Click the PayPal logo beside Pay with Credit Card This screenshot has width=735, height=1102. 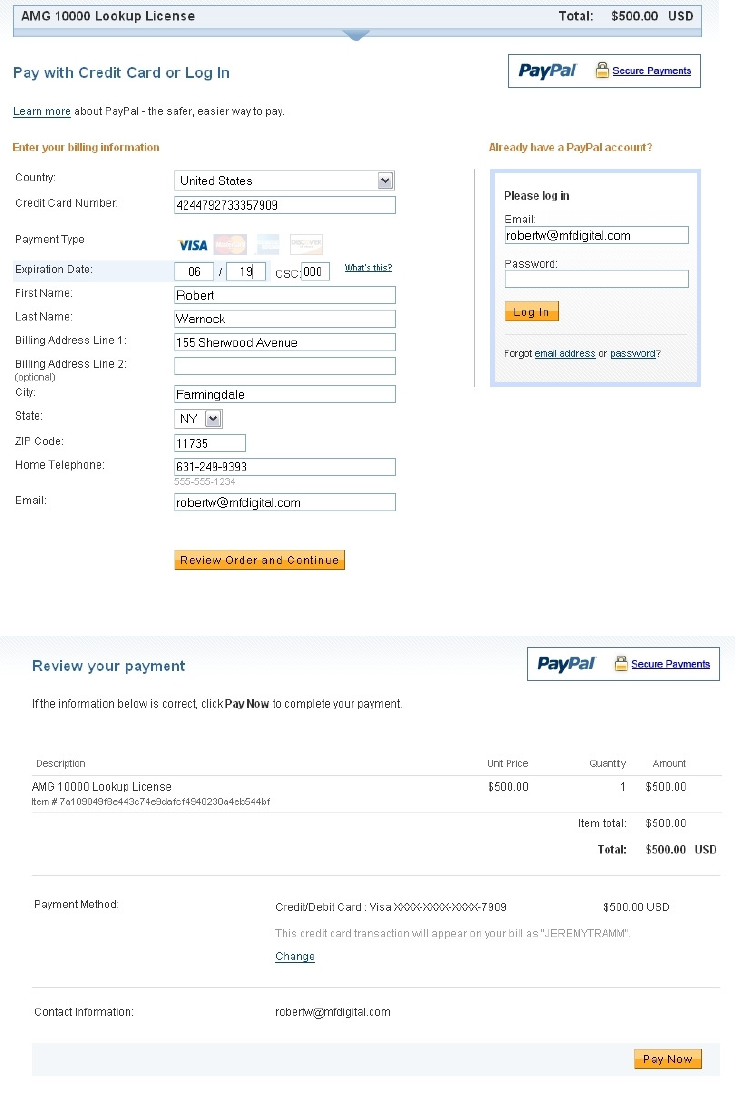point(547,71)
